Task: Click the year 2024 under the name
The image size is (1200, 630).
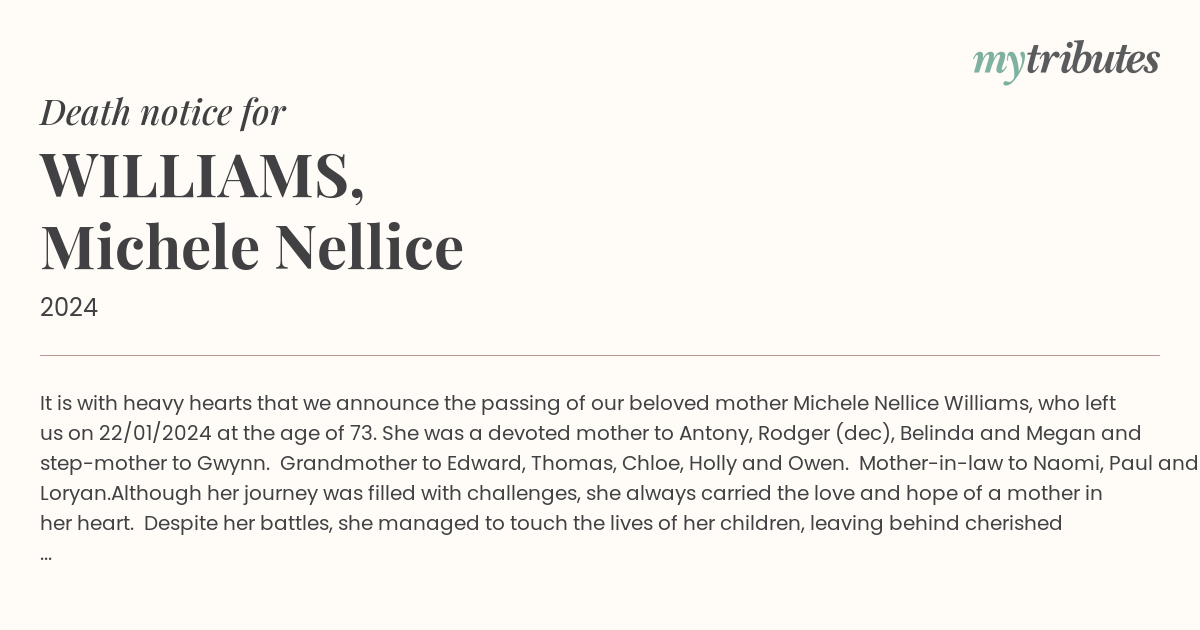Action: point(69,307)
